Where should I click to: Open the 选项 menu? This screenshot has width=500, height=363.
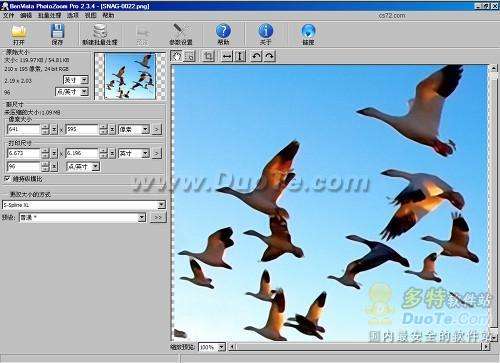click(x=72, y=15)
